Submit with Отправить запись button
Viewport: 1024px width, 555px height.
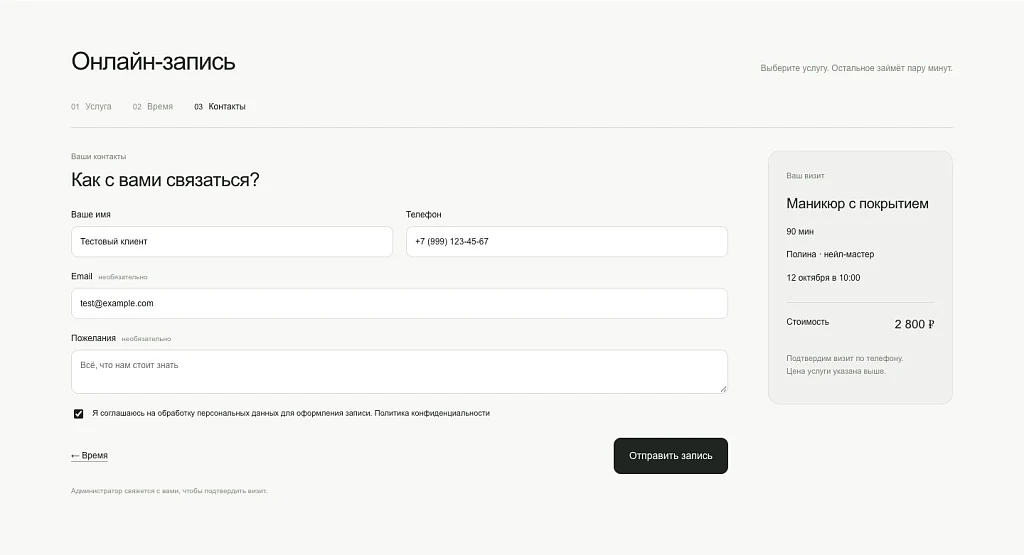point(671,456)
